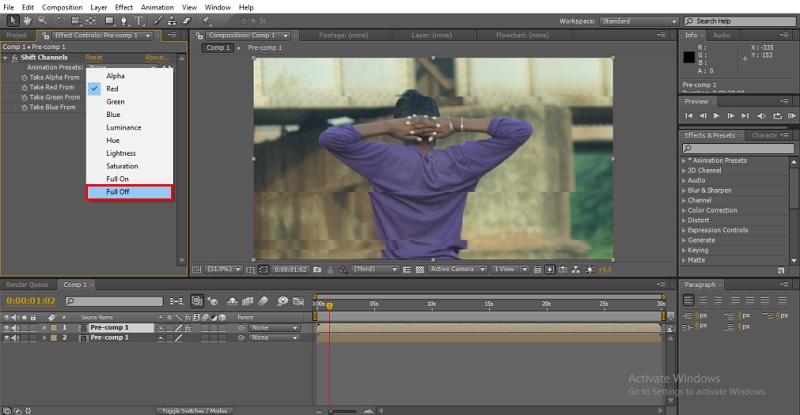This screenshot has height=415, width=800.
Task: Switch to the Render Queue tab
Action: (x=27, y=285)
